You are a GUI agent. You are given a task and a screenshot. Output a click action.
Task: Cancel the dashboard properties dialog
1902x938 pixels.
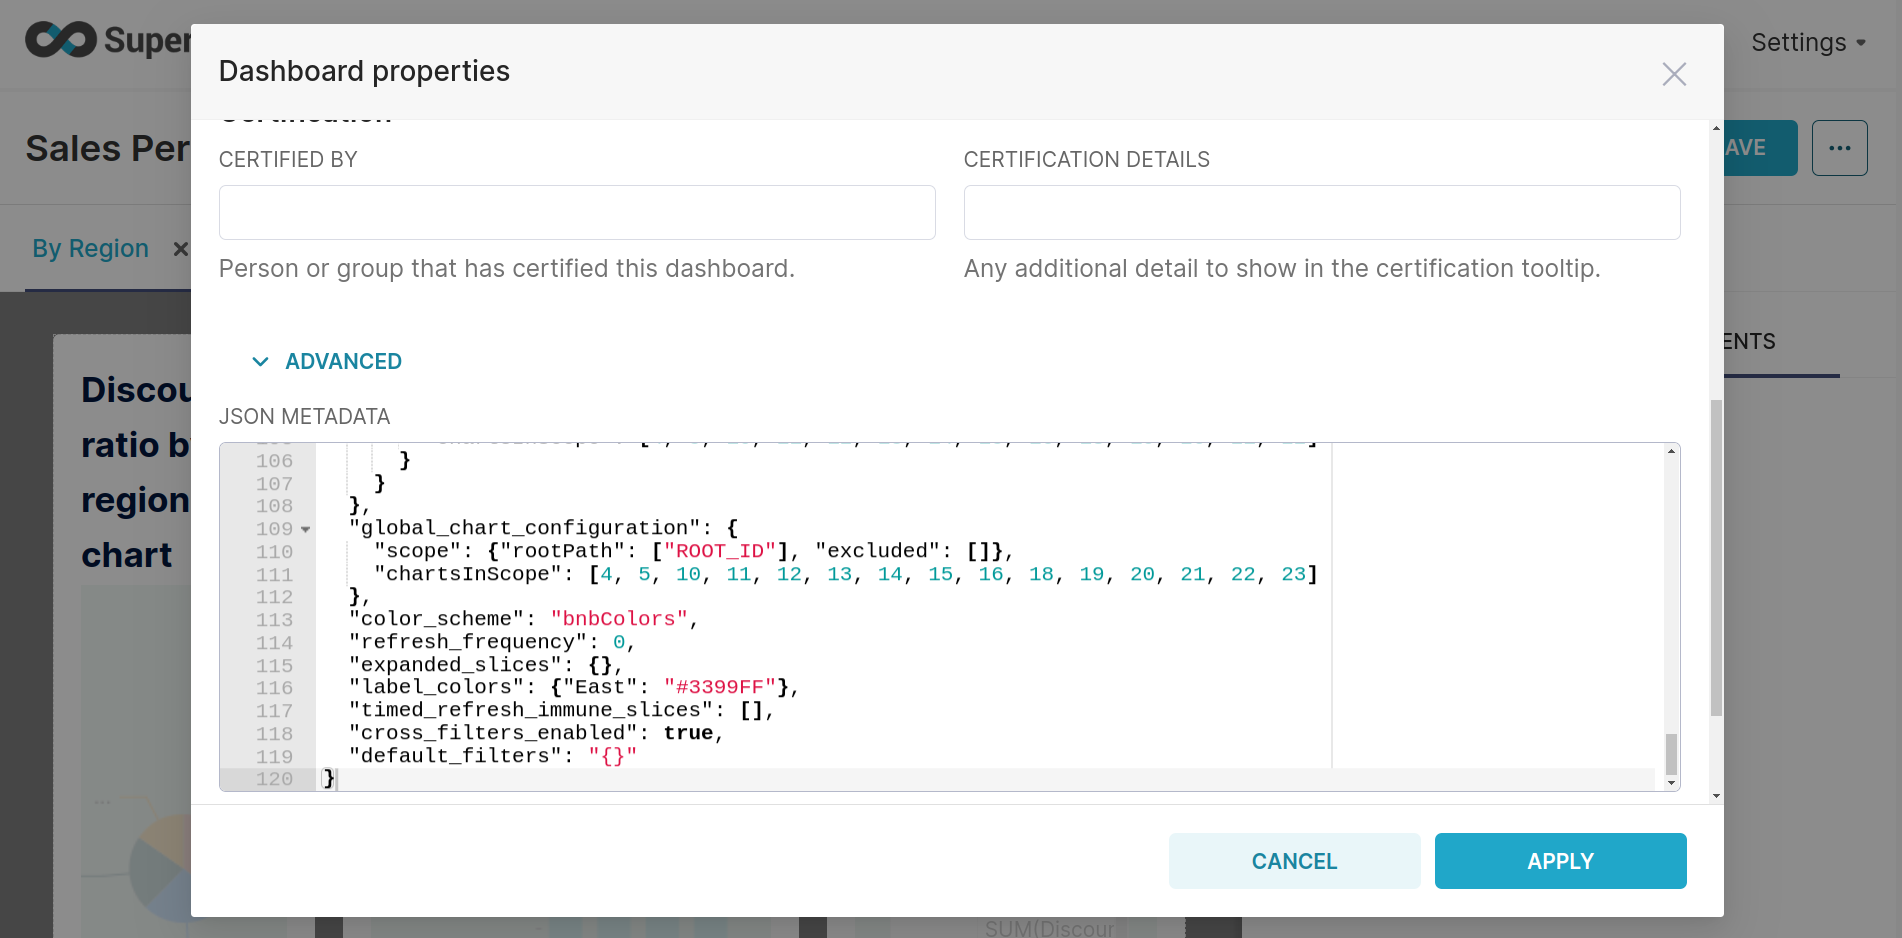coord(1294,861)
